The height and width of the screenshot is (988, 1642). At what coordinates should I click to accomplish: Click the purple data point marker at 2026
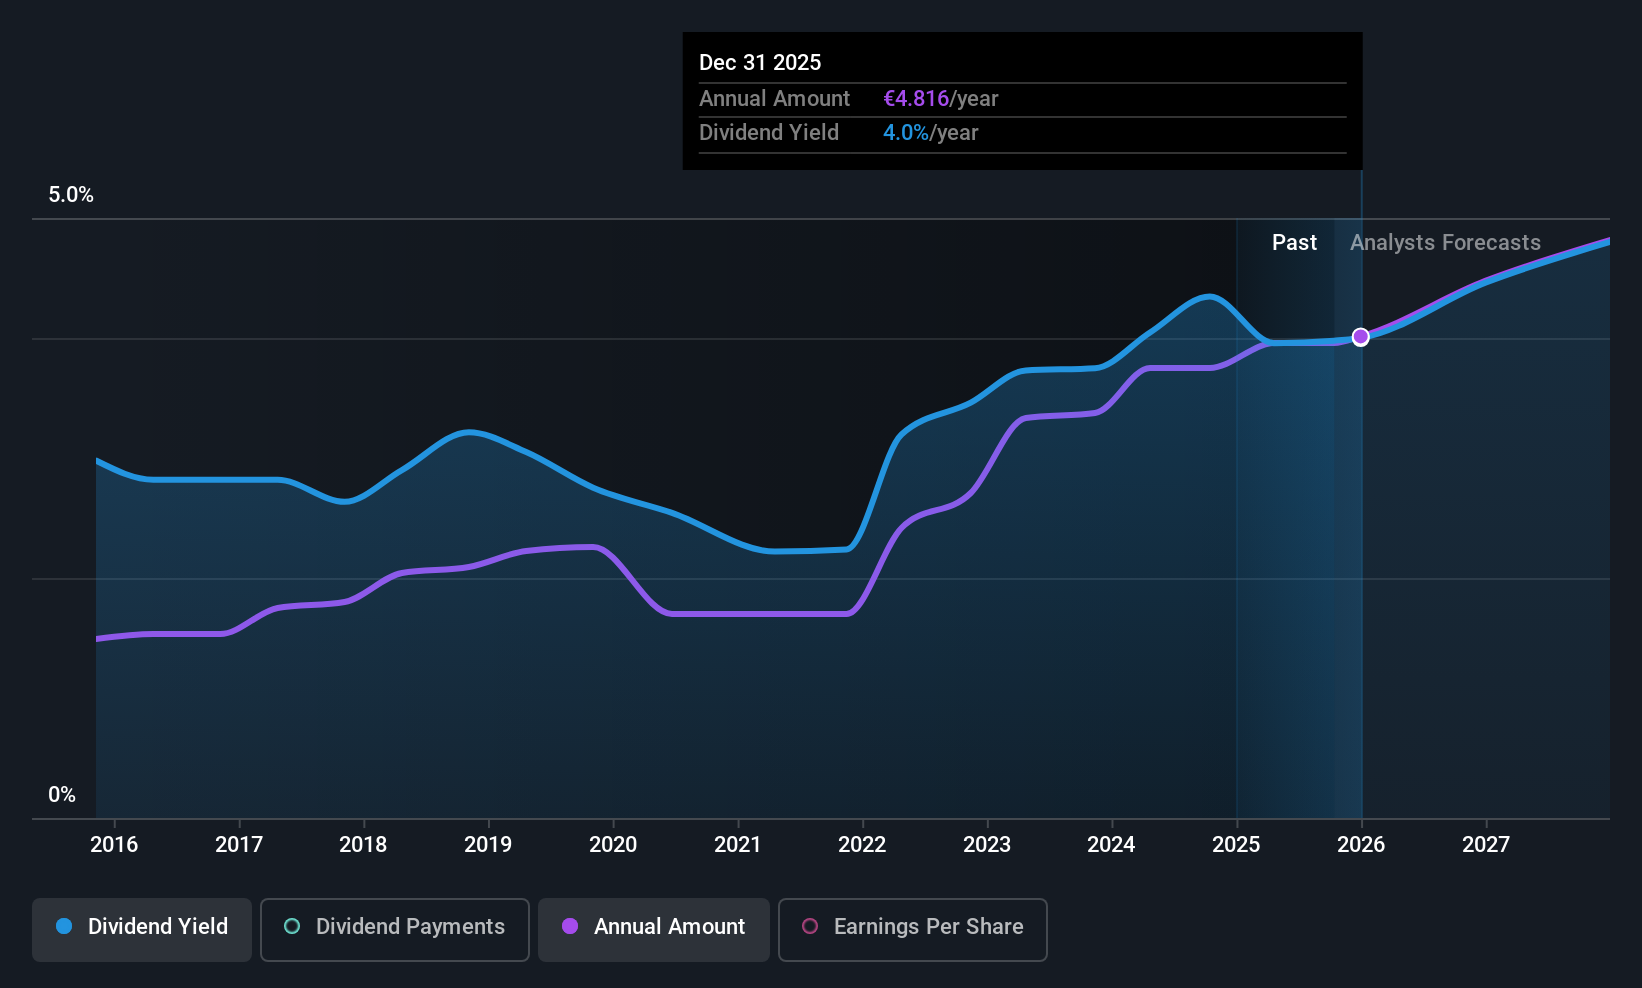click(1360, 337)
